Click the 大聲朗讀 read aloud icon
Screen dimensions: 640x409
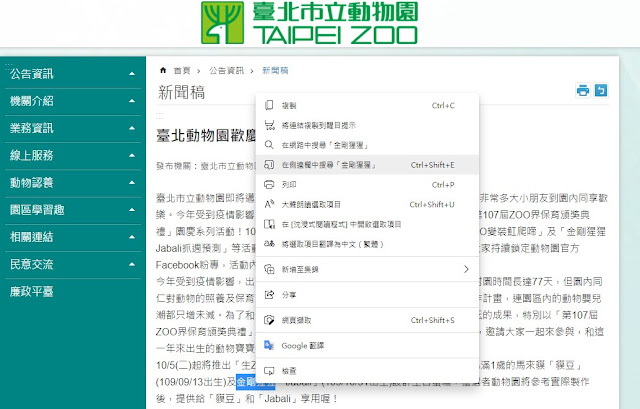pyautogui.click(x=269, y=204)
